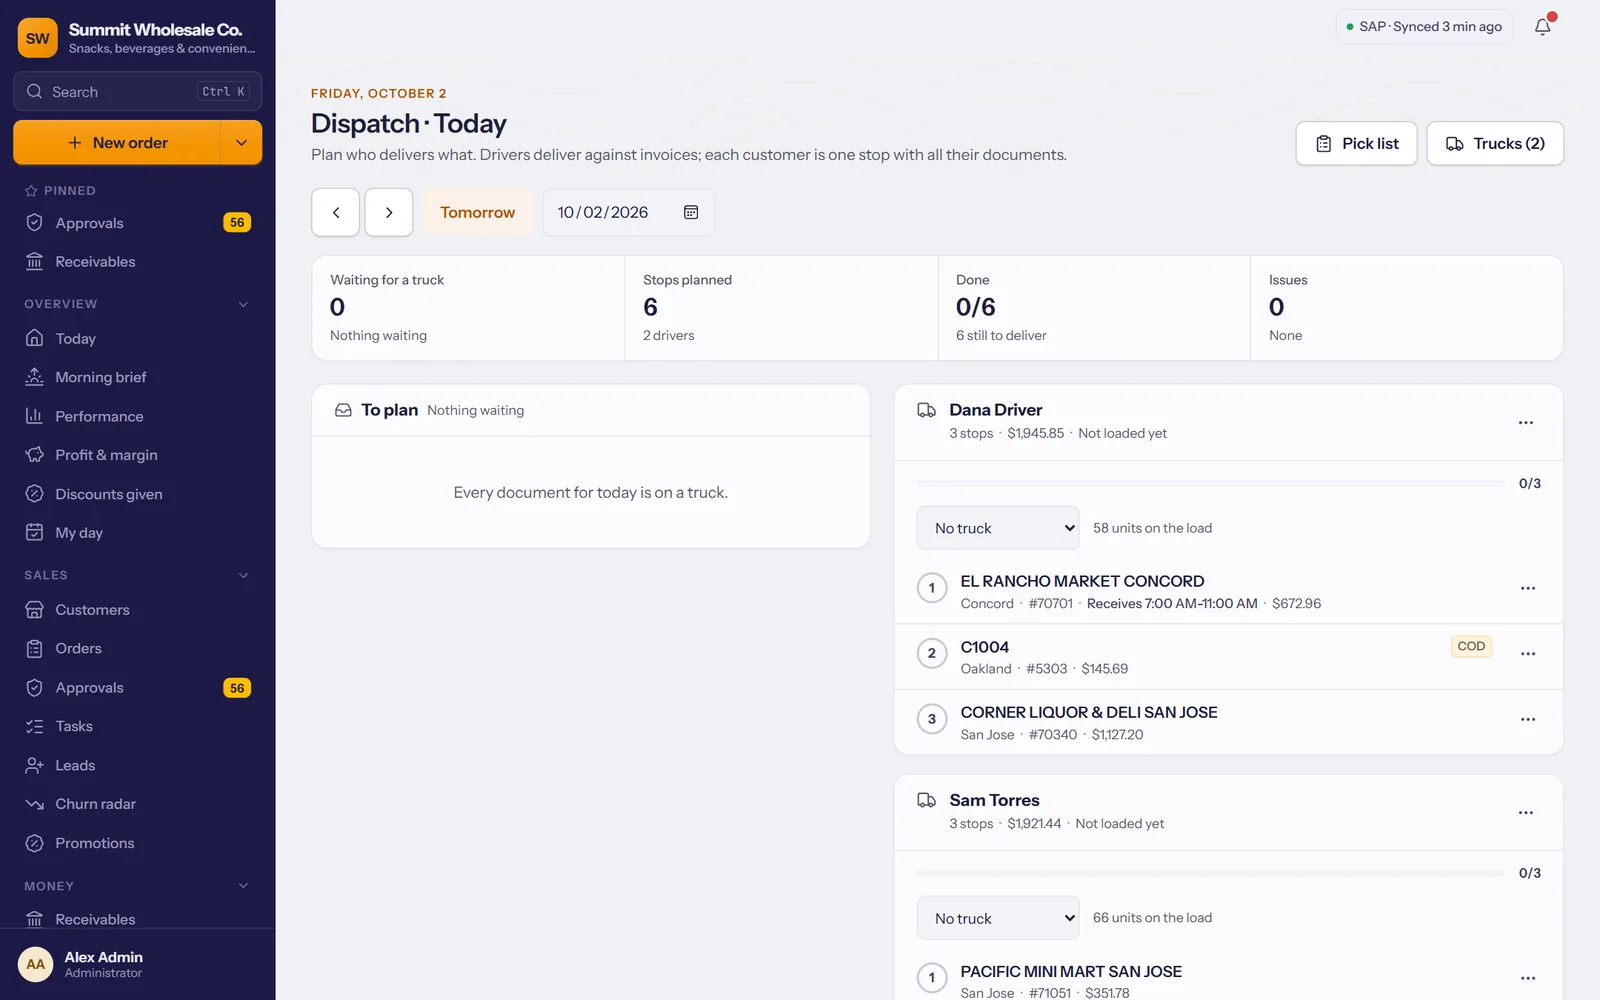Open Promotions in the sidebar
1600x1000 pixels.
point(138,843)
